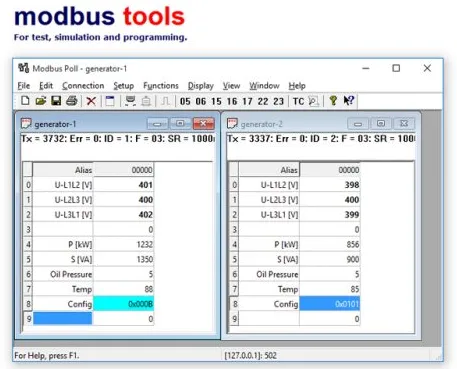
Task: Click S [VA] value 900 in generator-2
Action: click(x=329, y=259)
